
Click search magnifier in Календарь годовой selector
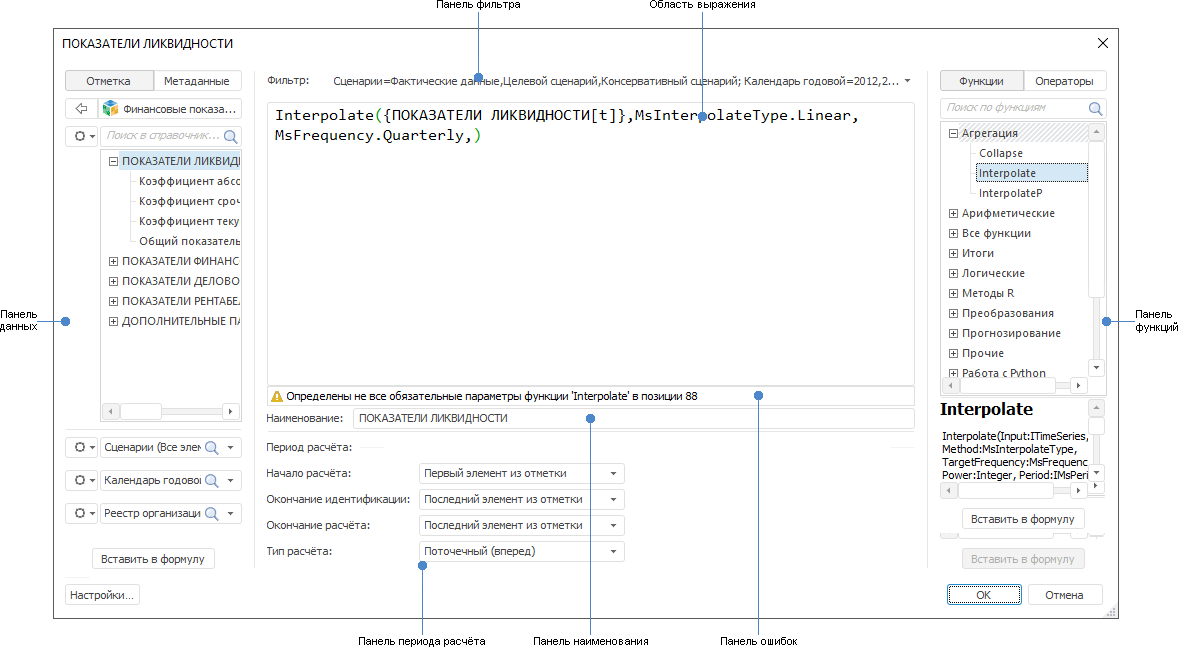(x=212, y=480)
